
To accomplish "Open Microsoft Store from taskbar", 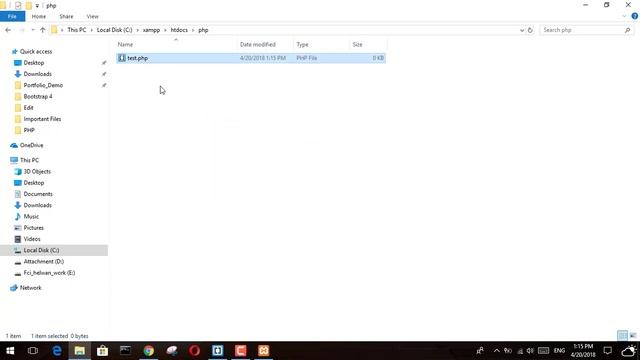I will coord(102,351).
